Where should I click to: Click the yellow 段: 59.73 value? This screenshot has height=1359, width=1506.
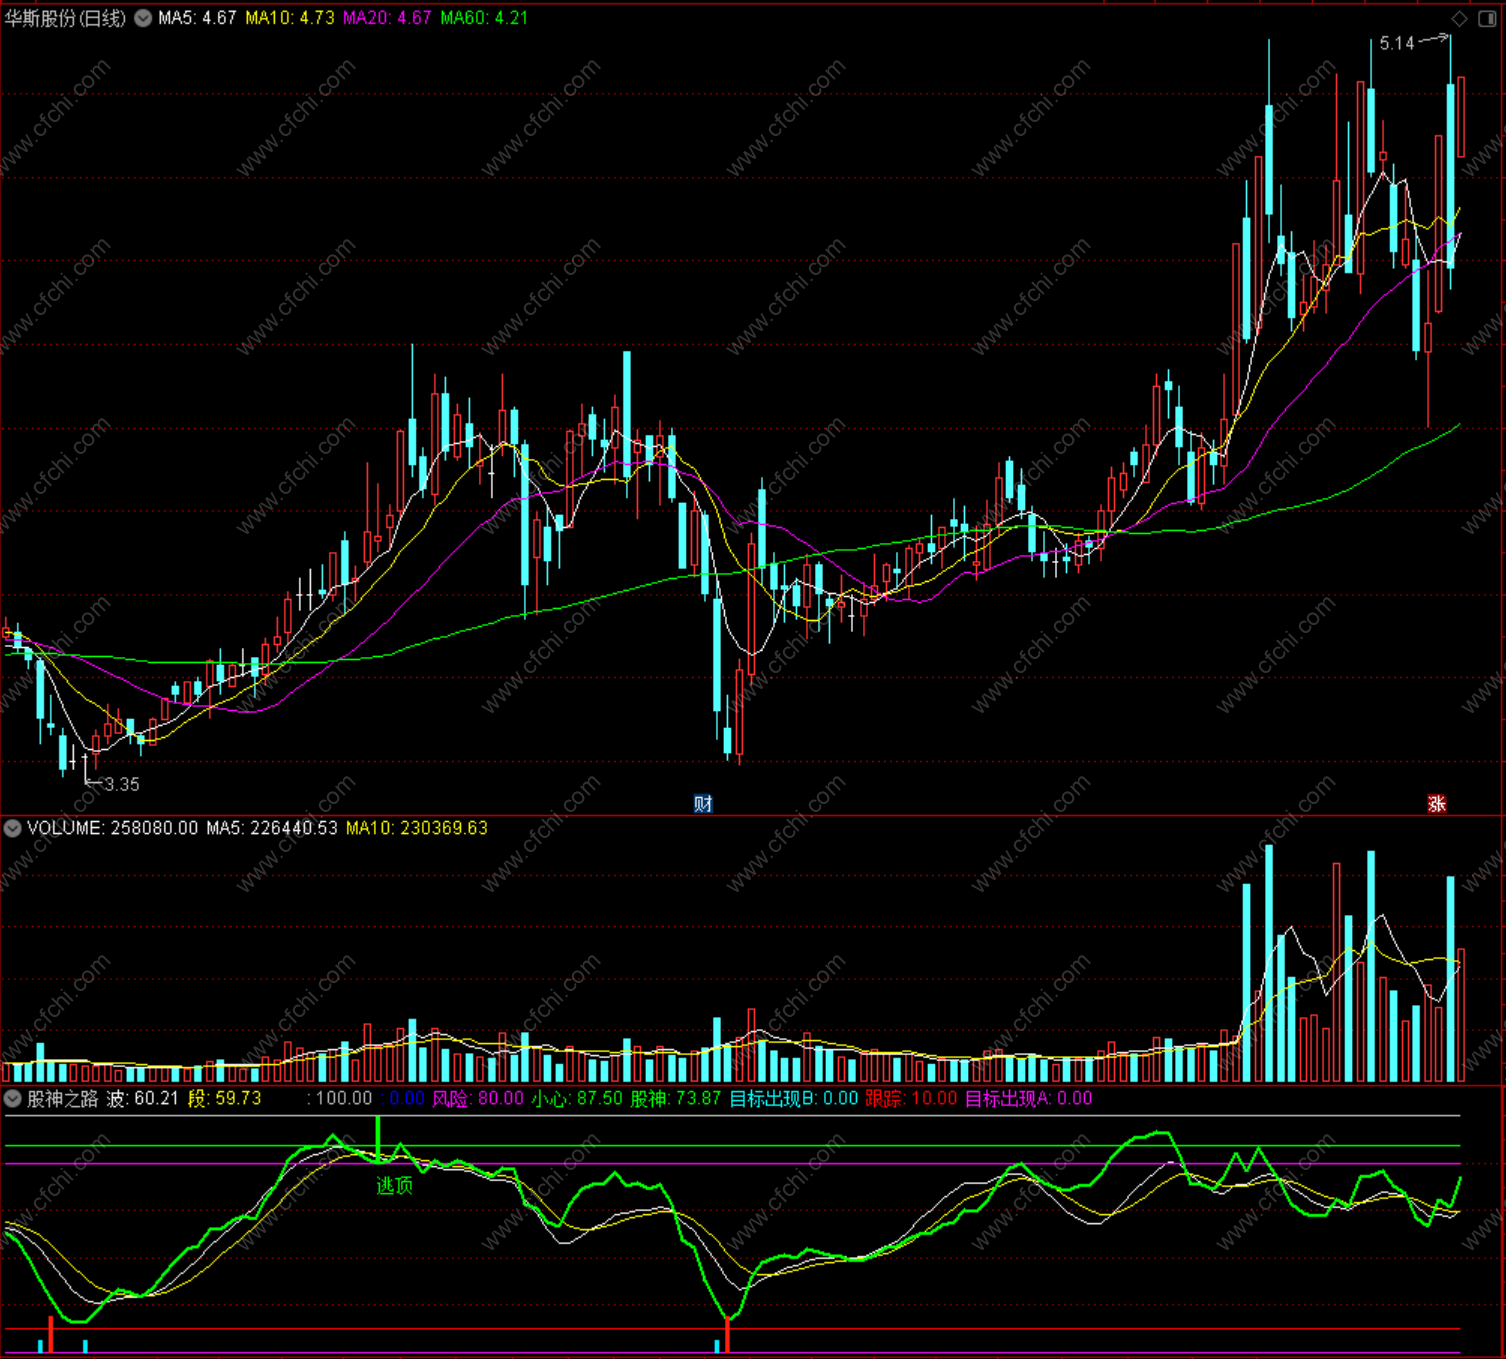tap(224, 1098)
